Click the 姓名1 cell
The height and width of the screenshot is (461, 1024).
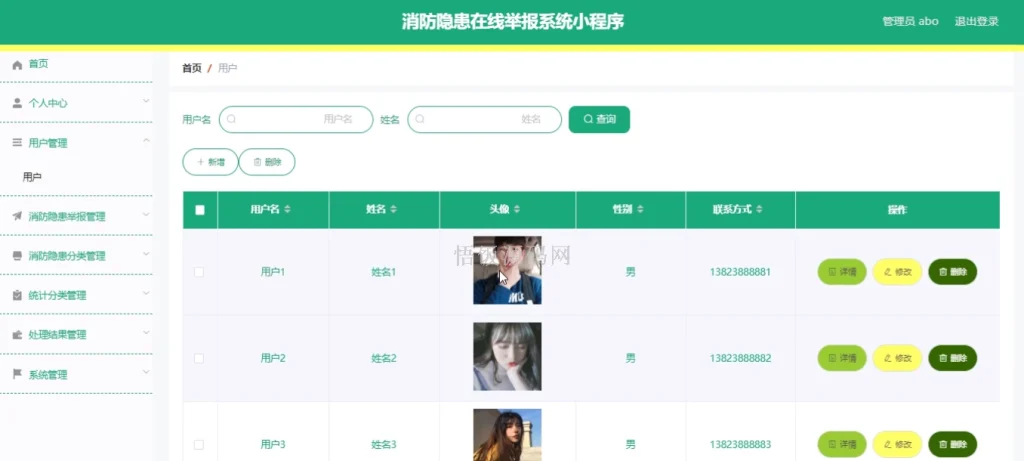384,272
